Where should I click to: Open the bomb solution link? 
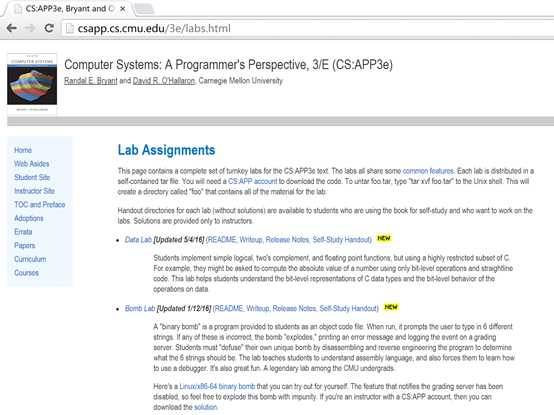tap(206, 407)
